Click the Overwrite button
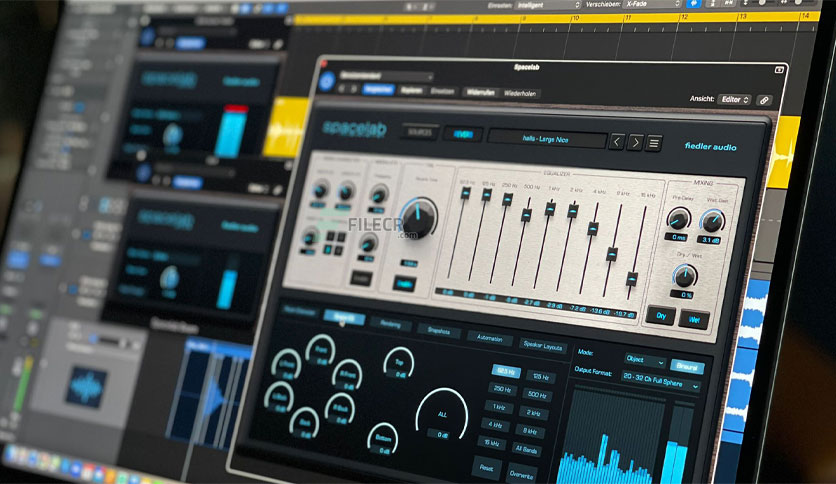836x484 pixels. 521,475
